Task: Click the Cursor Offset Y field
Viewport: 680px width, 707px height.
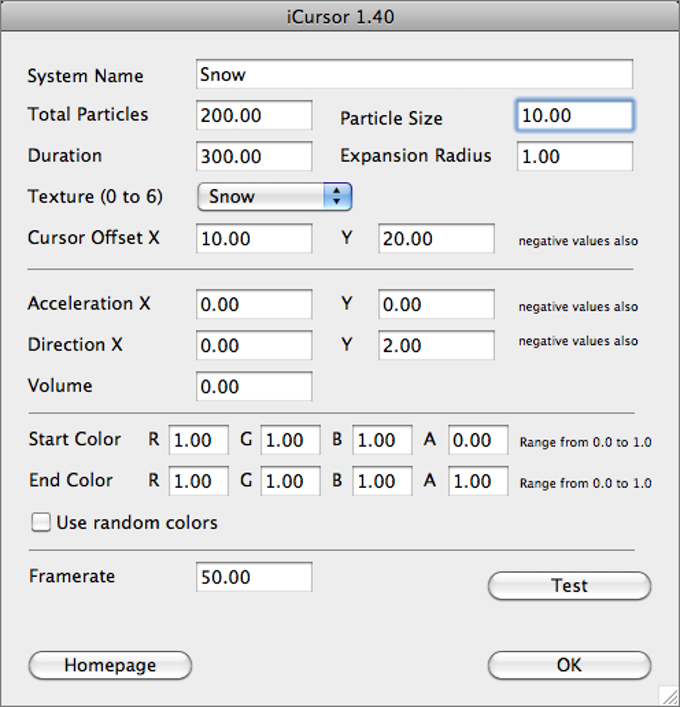Action: pyautogui.click(x=436, y=239)
